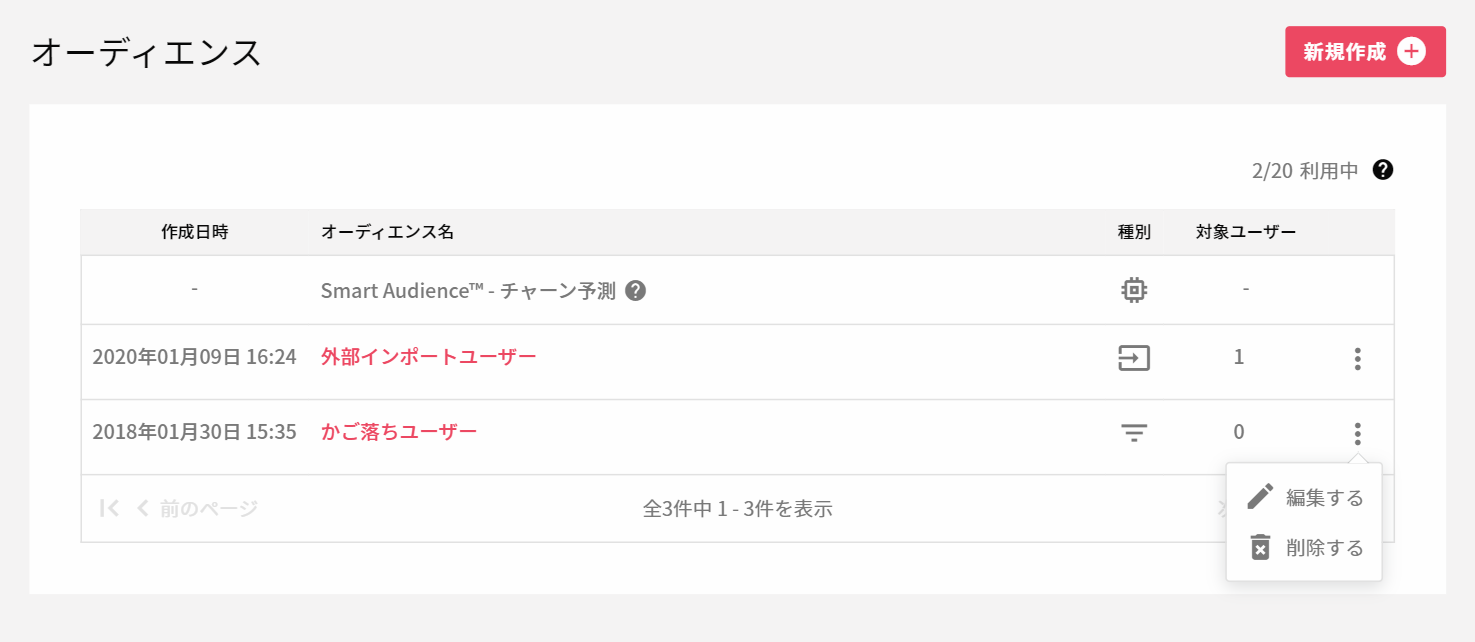Screen dimensions: 1475x642
Task: Click the import type icon for 外部インポートユーザー
Action: [1134, 358]
